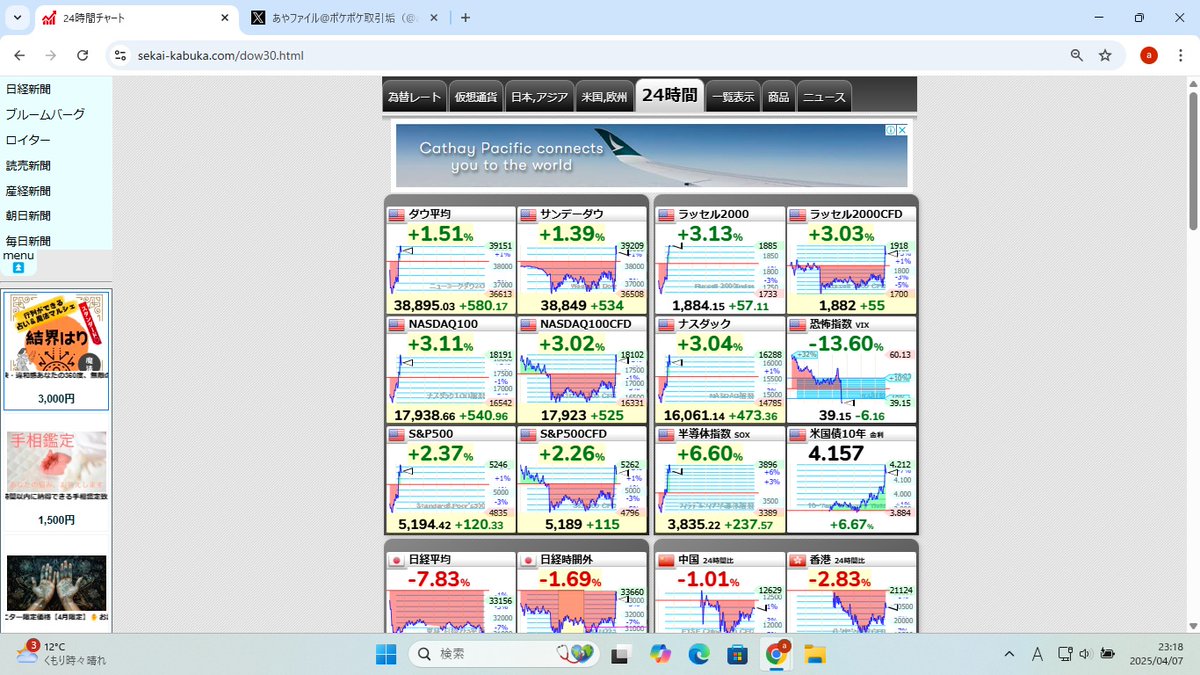
Task: Click the menu collapse arrow icon
Action: click(x=18, y=269)
